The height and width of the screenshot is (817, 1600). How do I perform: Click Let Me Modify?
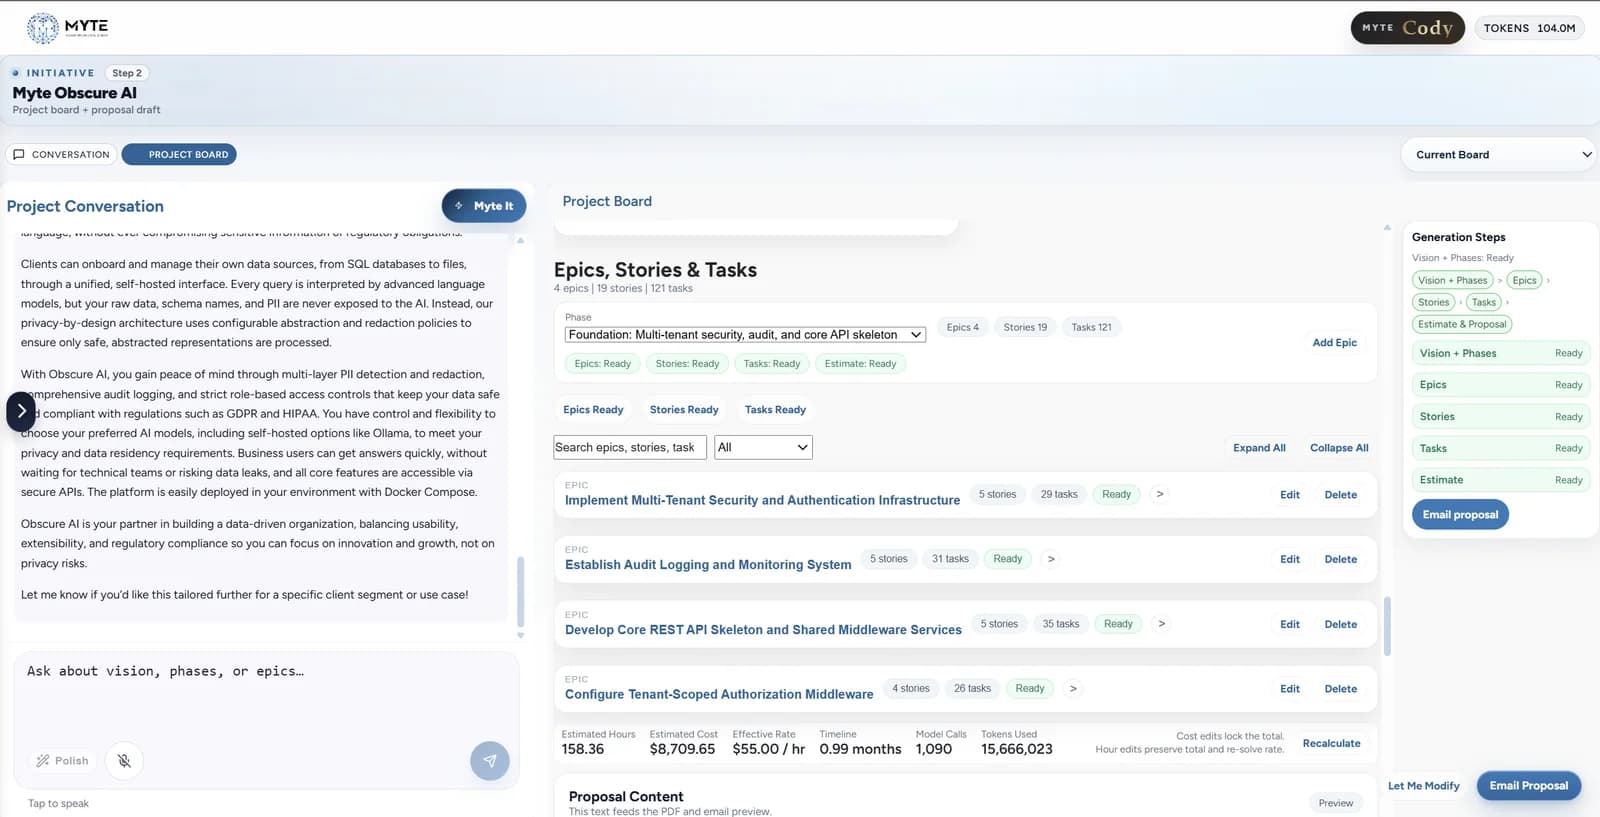click(x=1424, y=786)
